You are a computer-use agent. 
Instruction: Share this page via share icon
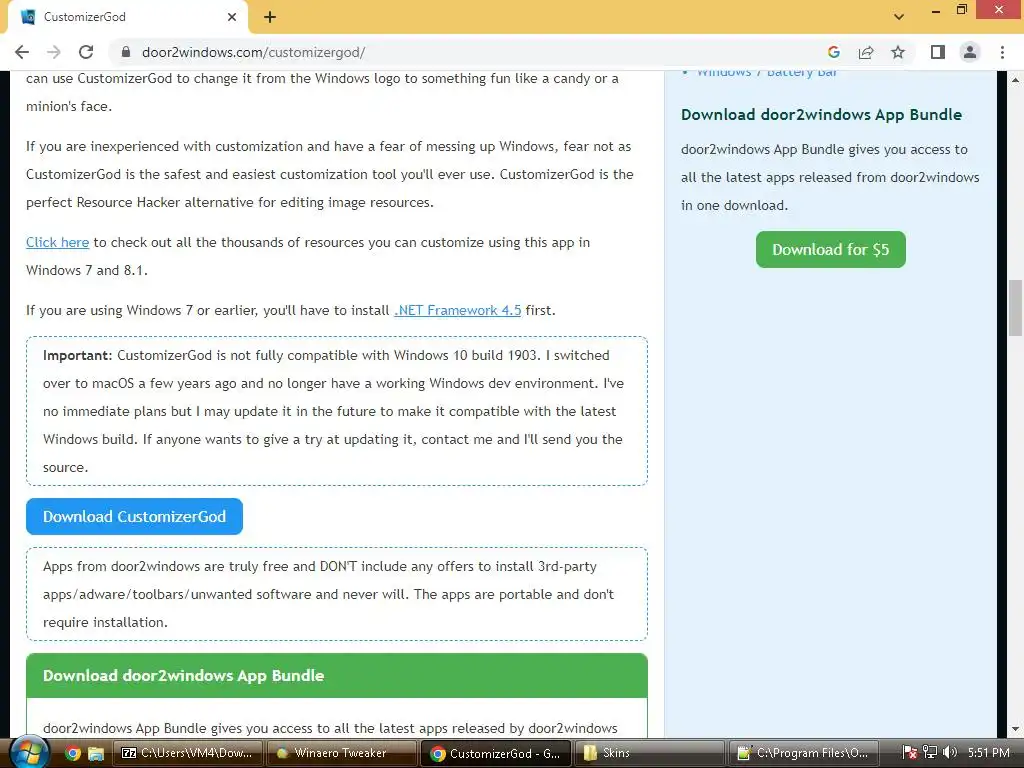pyautogui.click(x=866, y=52)
